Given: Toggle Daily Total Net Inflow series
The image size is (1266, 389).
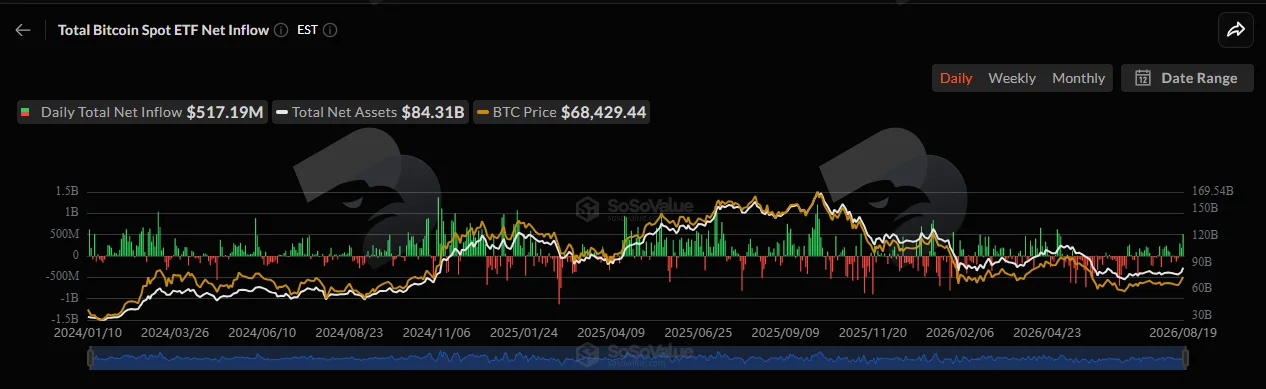Looking at the screenshot, I should tap(142, 112).
